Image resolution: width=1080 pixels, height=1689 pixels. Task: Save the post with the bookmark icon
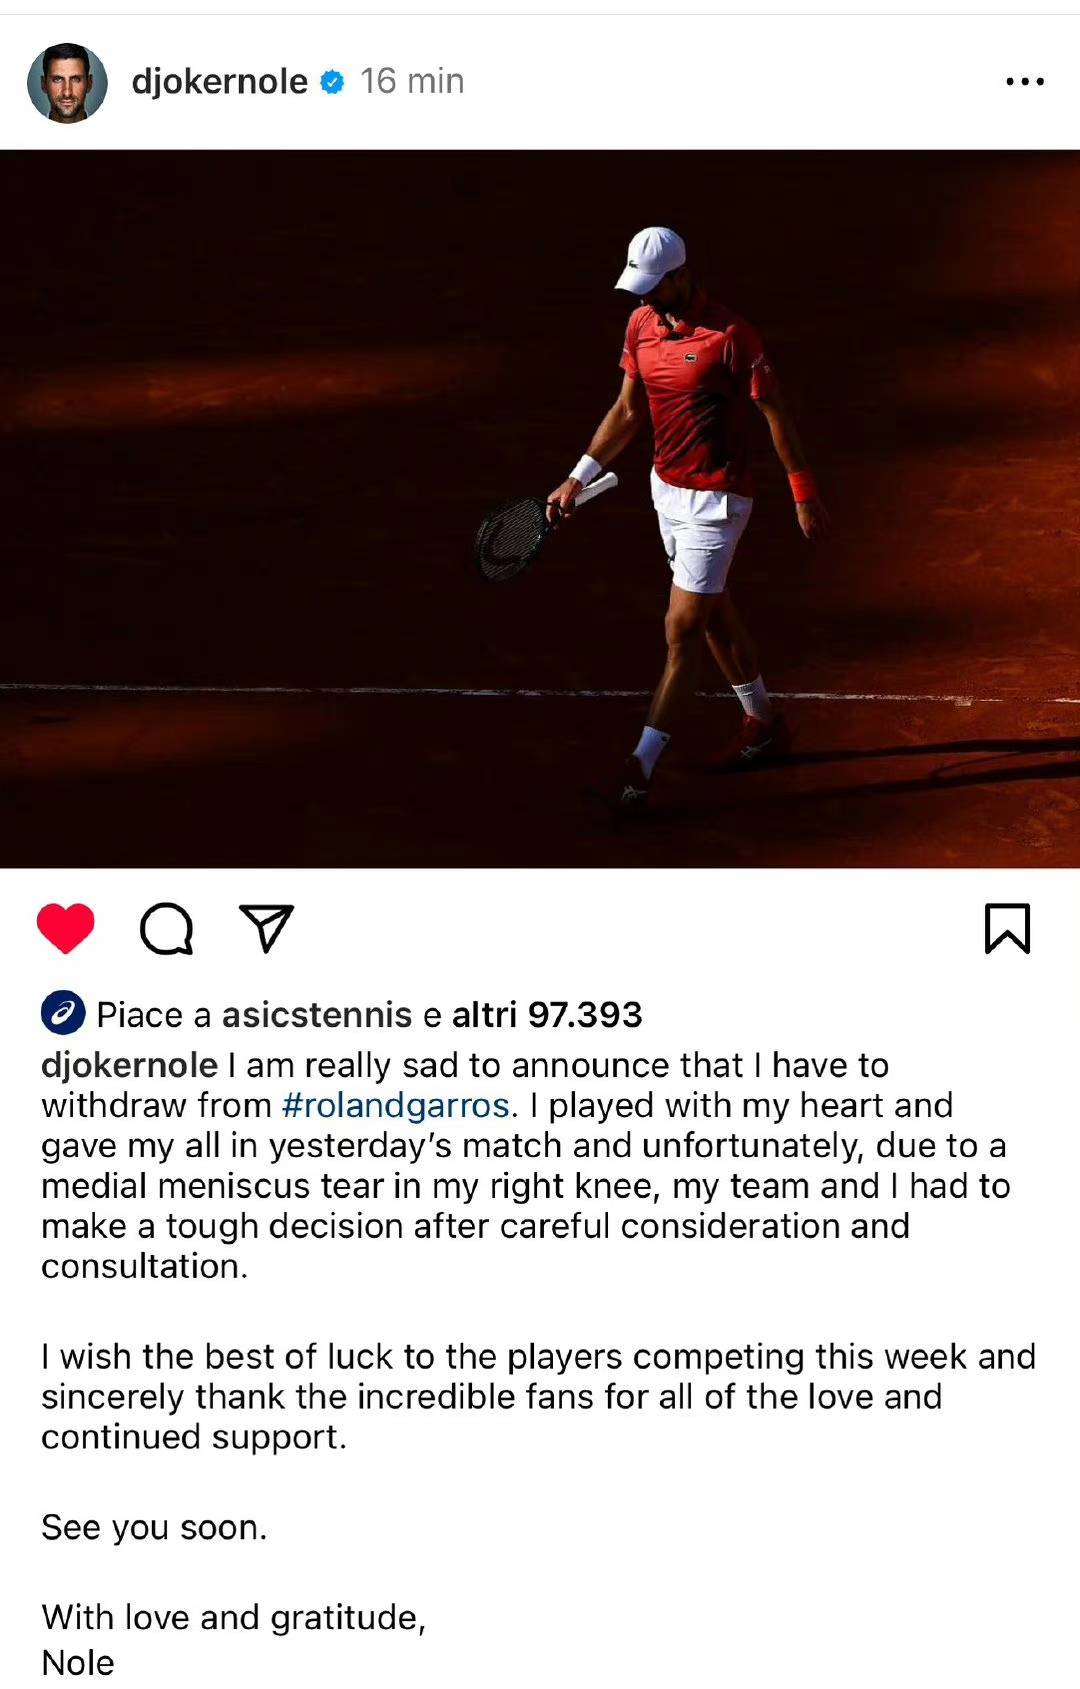click(1007, 928)
